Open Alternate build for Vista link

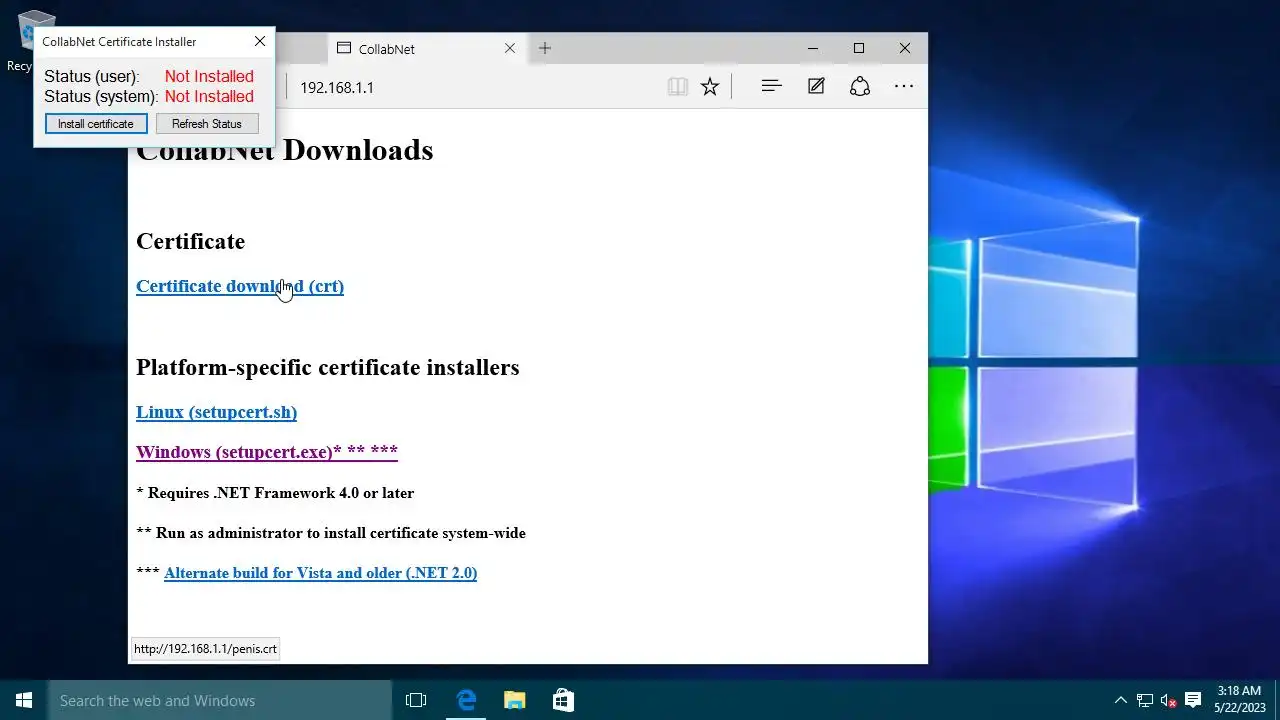320,573
